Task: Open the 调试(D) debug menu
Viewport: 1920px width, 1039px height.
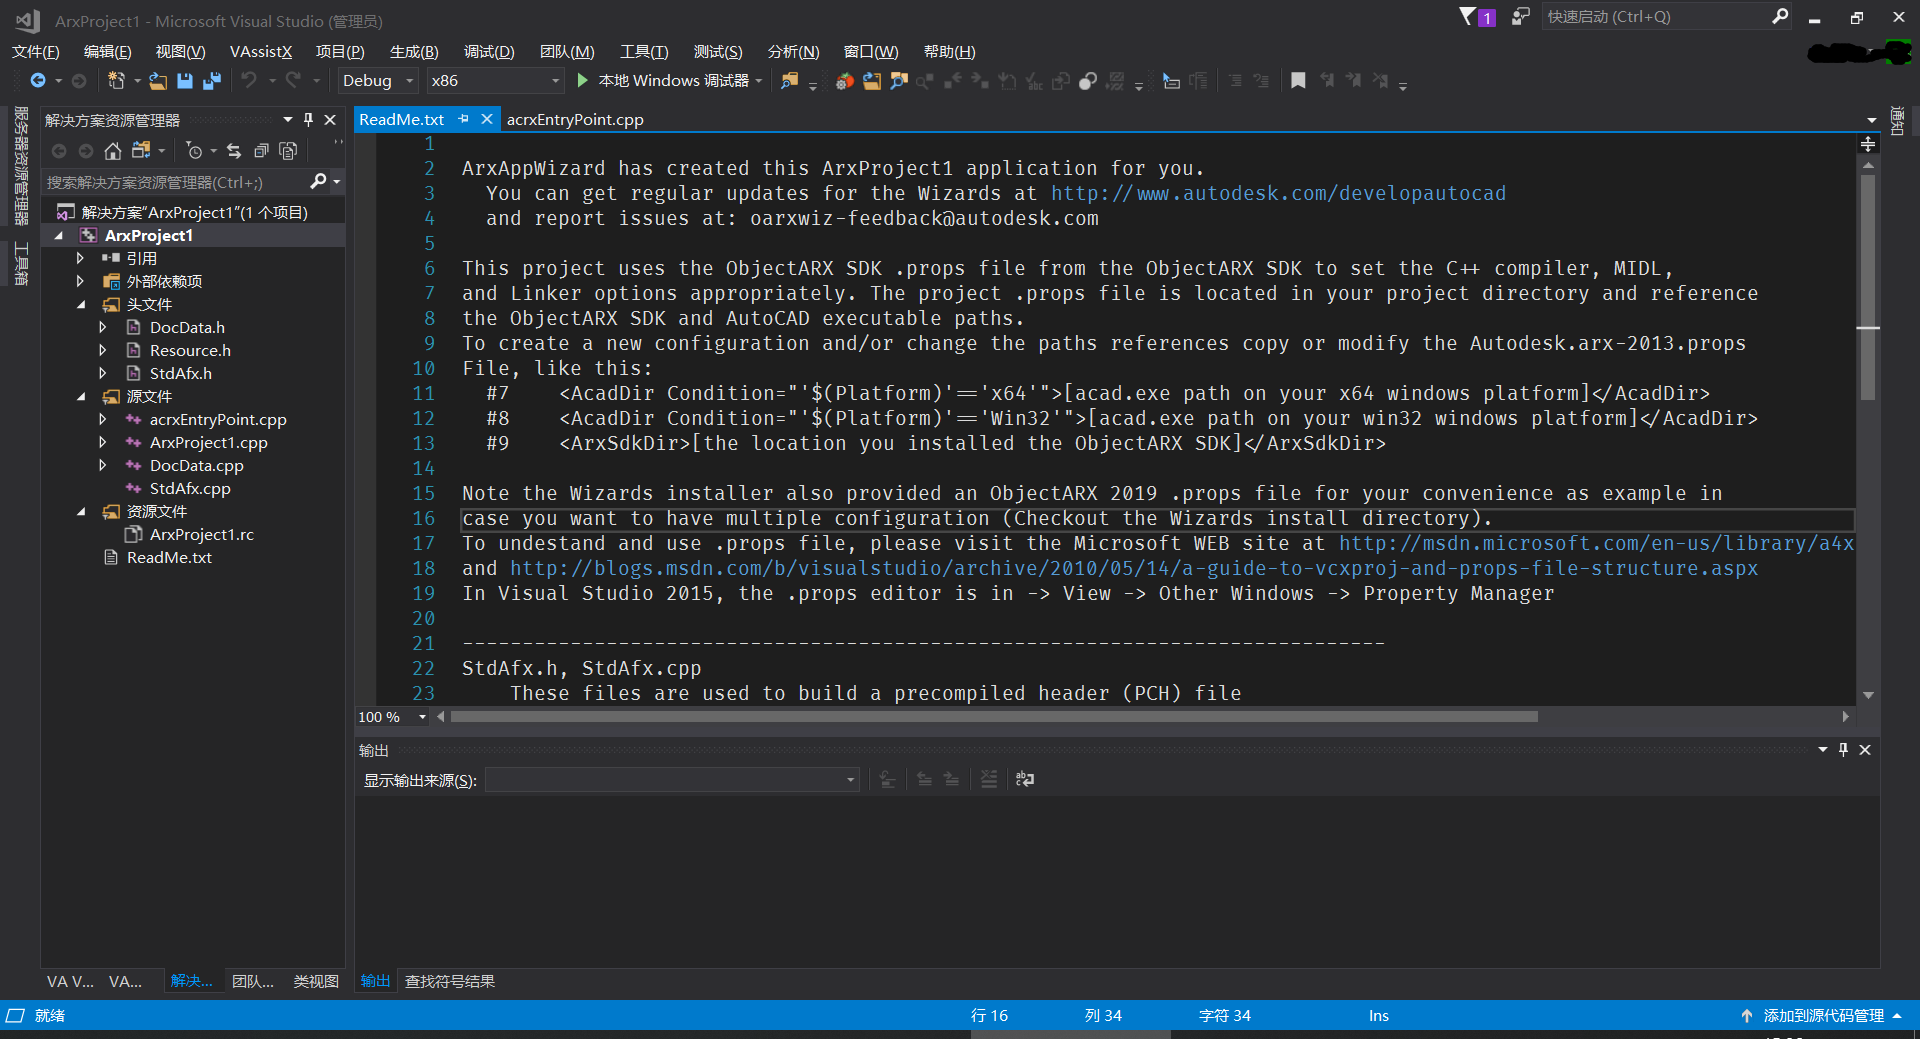Action: pos(489,52)
